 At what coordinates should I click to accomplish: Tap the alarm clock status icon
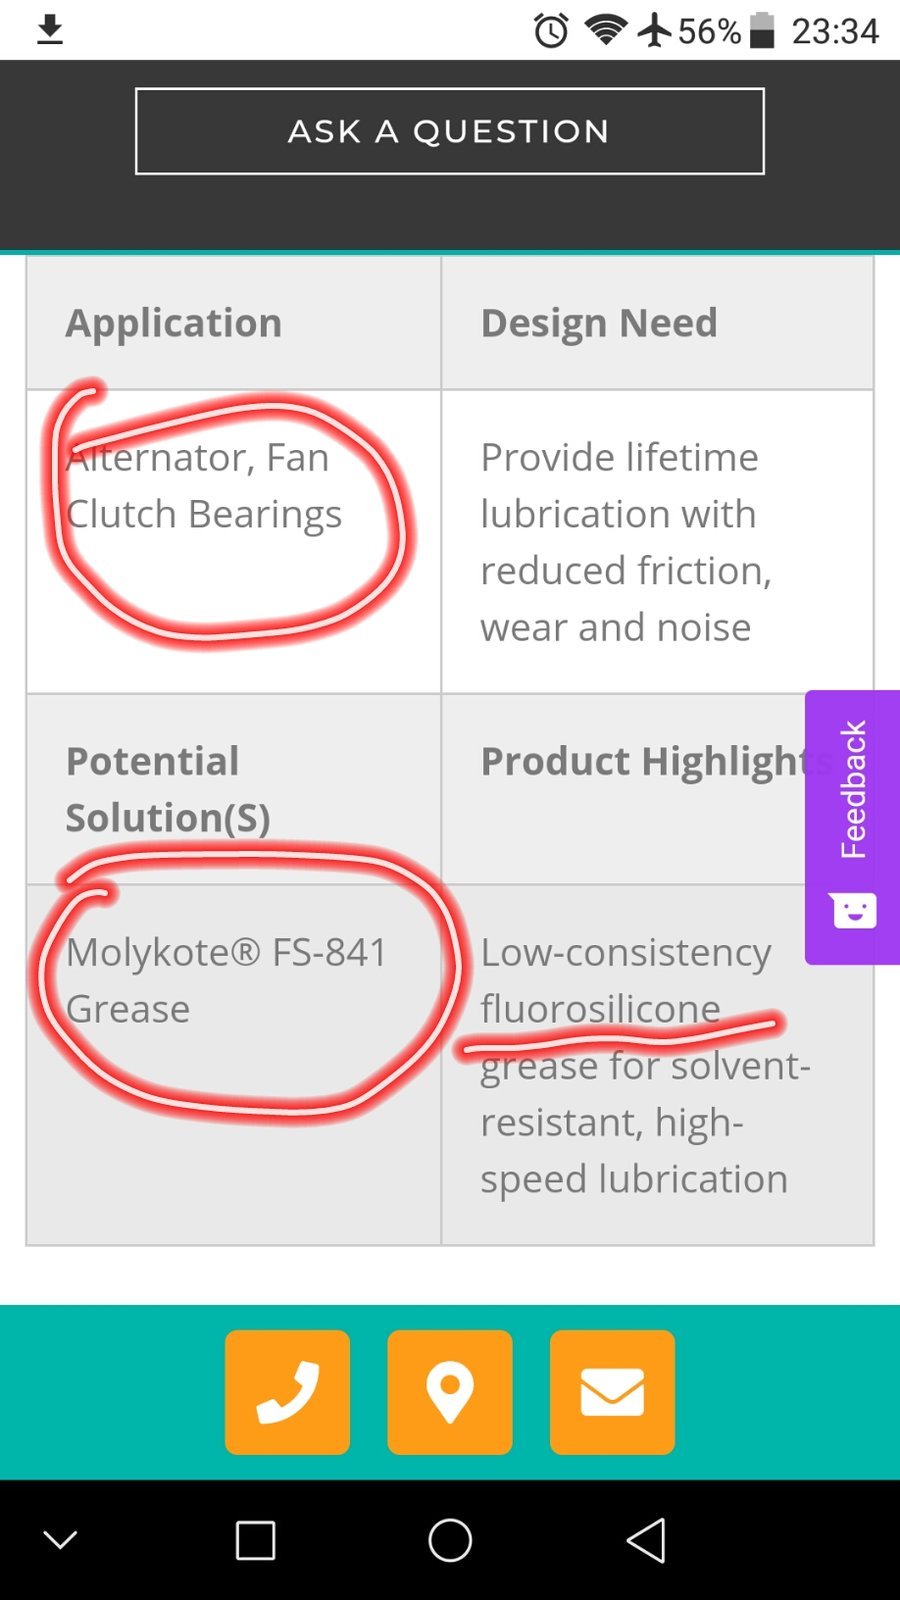click(551, 30)
